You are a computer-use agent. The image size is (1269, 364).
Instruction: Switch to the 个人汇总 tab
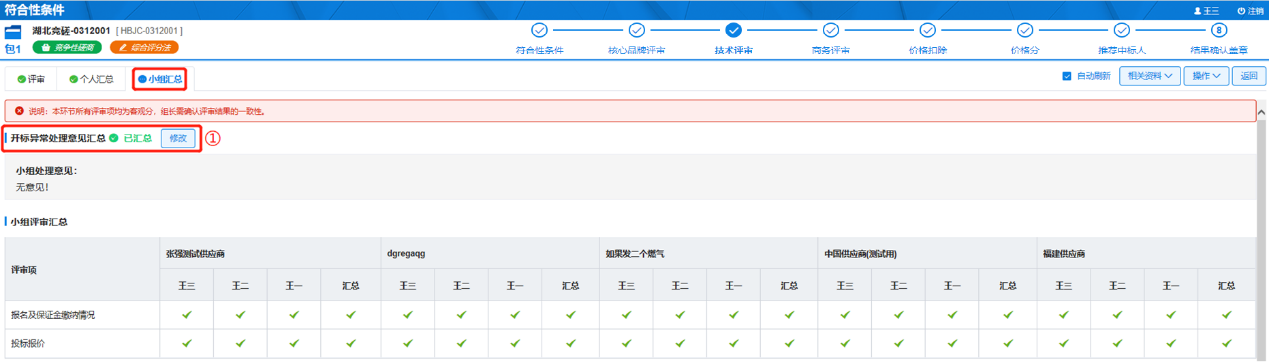91,78
